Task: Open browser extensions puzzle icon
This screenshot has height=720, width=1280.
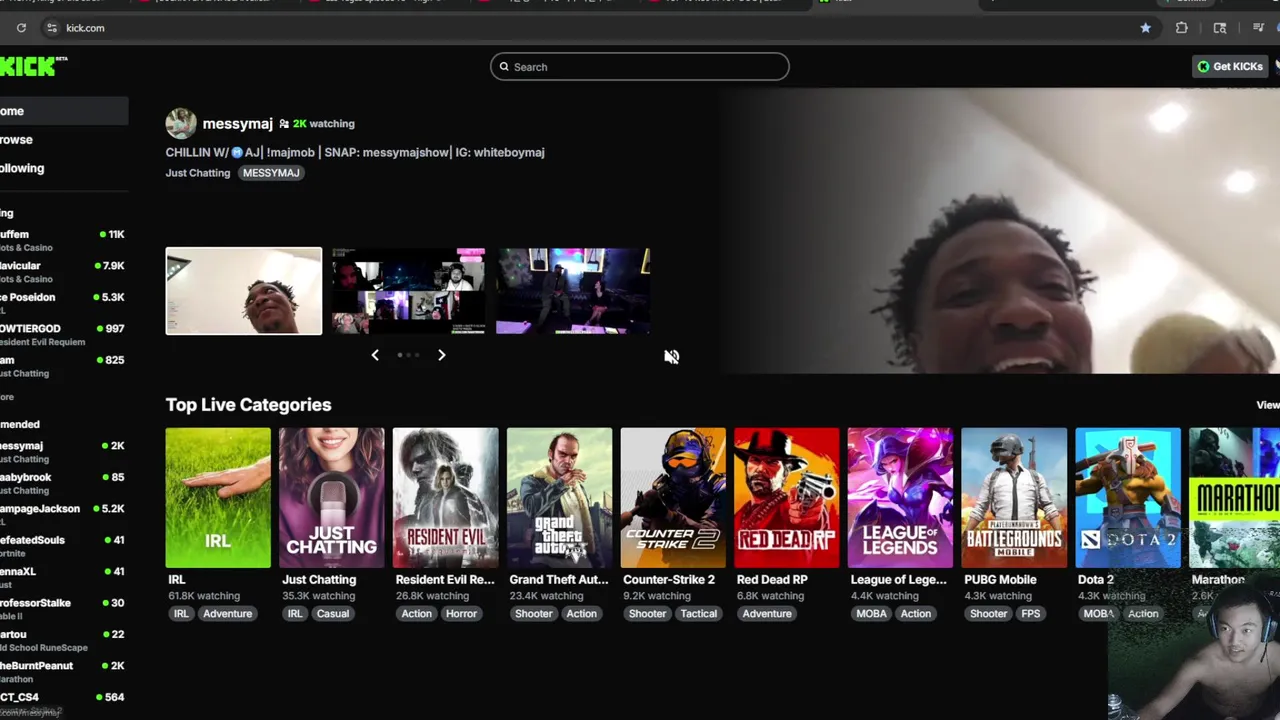Action: [1182, 28]
